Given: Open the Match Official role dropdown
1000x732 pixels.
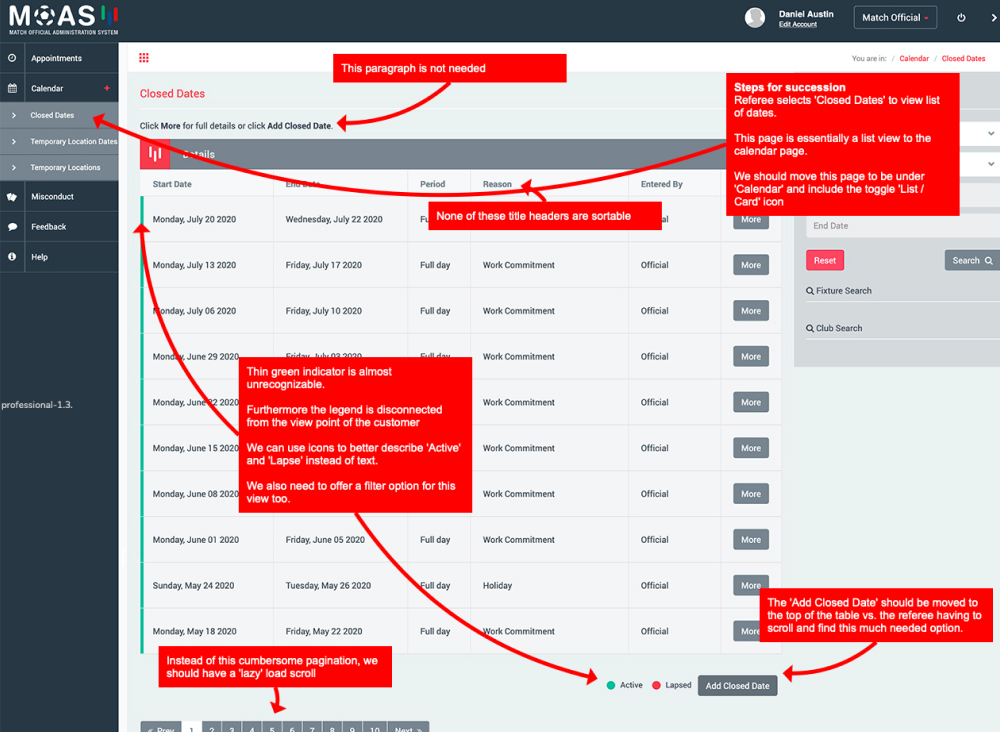Looking at the screenshot, I should click(x=896, y=18).
